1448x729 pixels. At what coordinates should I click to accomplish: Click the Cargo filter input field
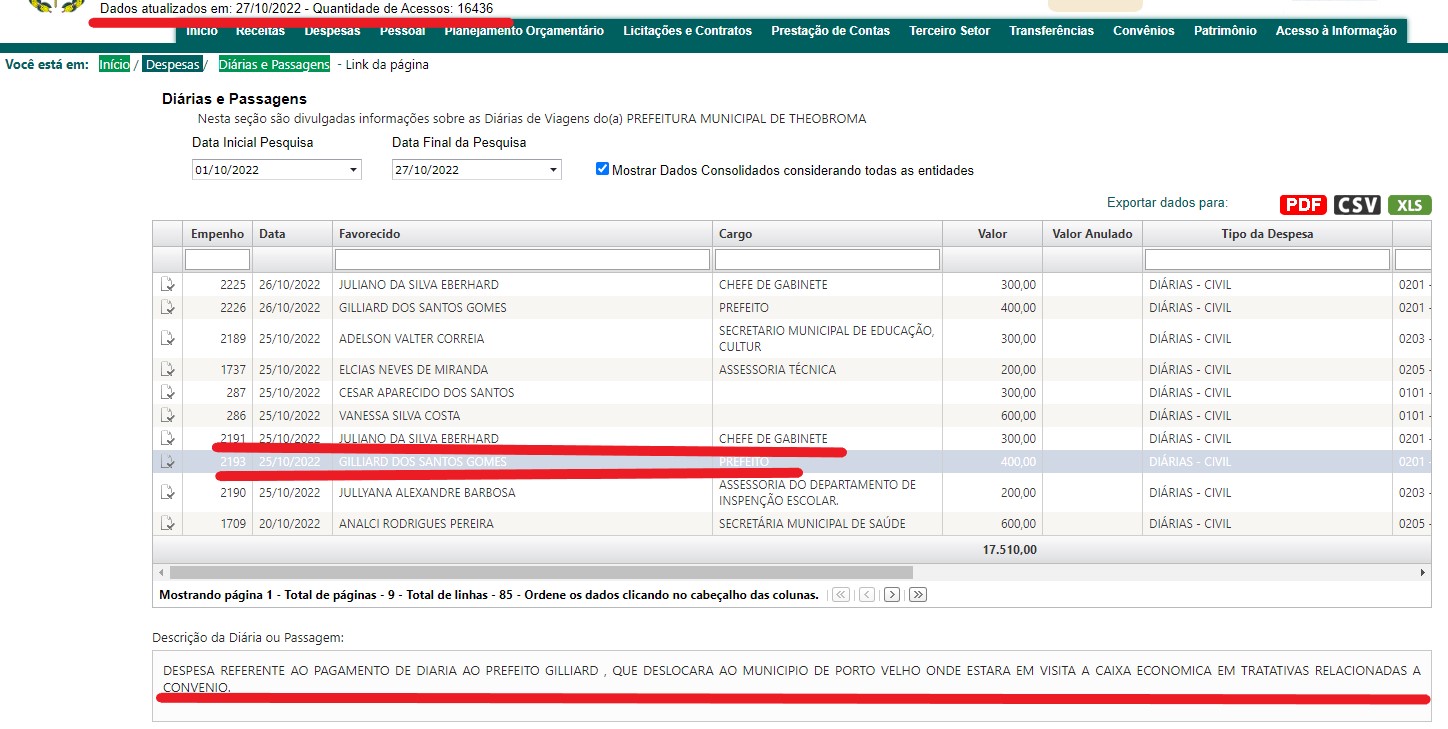pos(827,260)
